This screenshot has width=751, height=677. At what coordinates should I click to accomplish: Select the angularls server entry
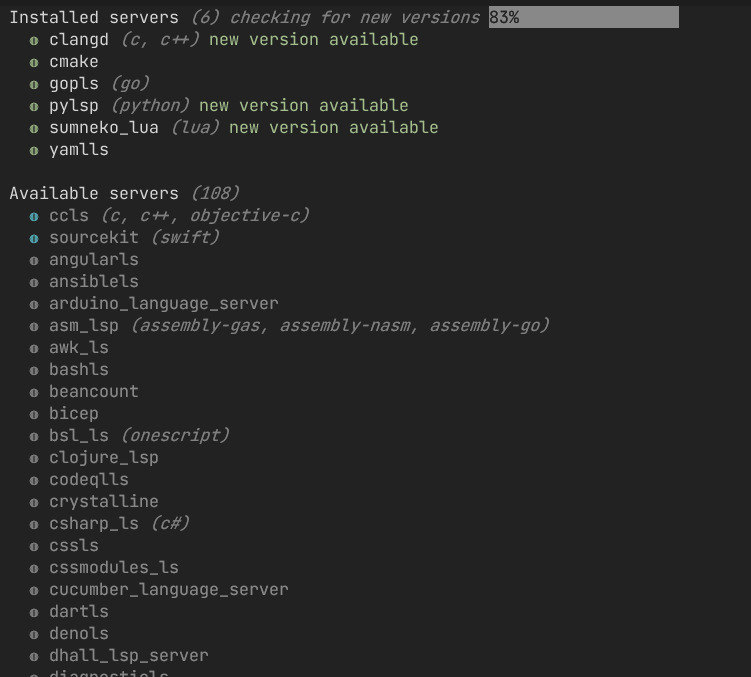pos(93,260)
